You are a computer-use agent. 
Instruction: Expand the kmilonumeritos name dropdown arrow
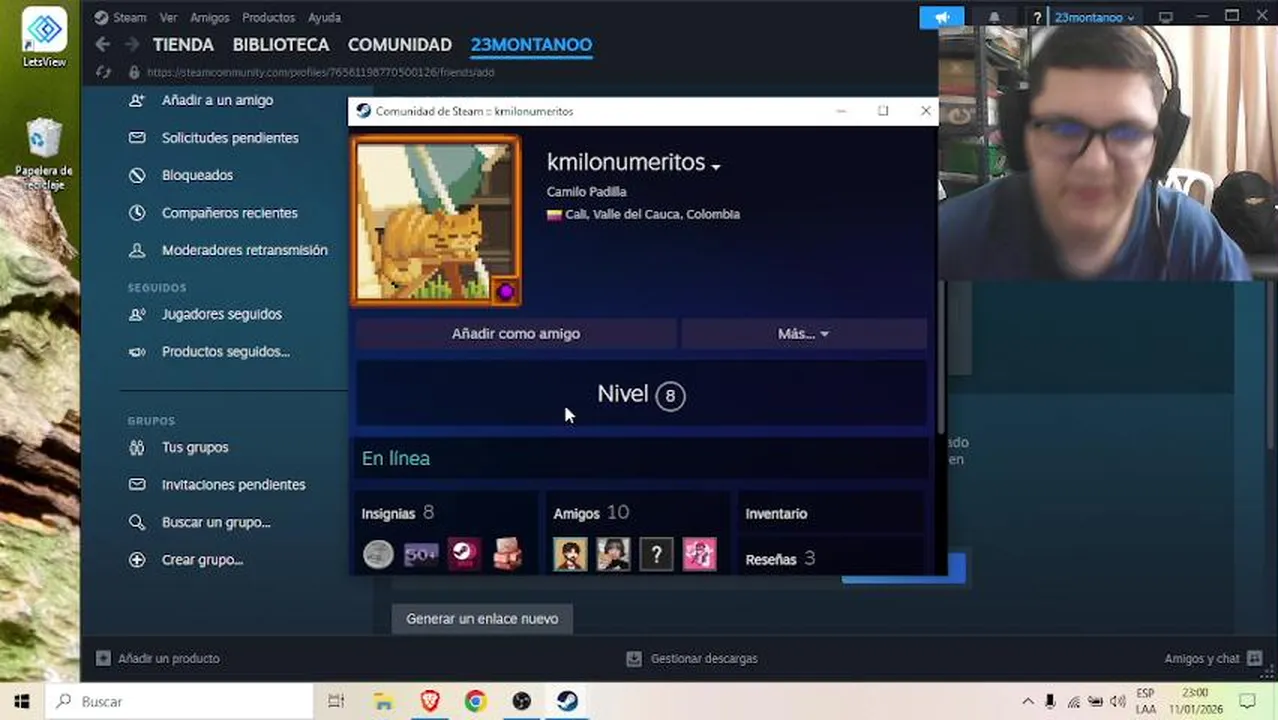pos(716,166)
